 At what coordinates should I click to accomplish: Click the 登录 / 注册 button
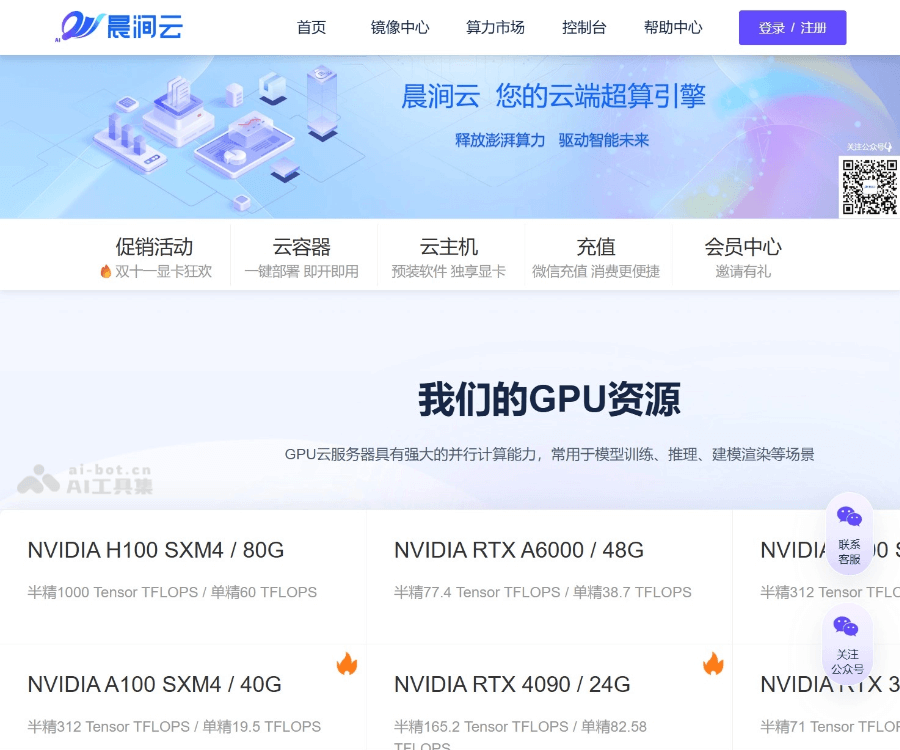click(x=792, y=28)
